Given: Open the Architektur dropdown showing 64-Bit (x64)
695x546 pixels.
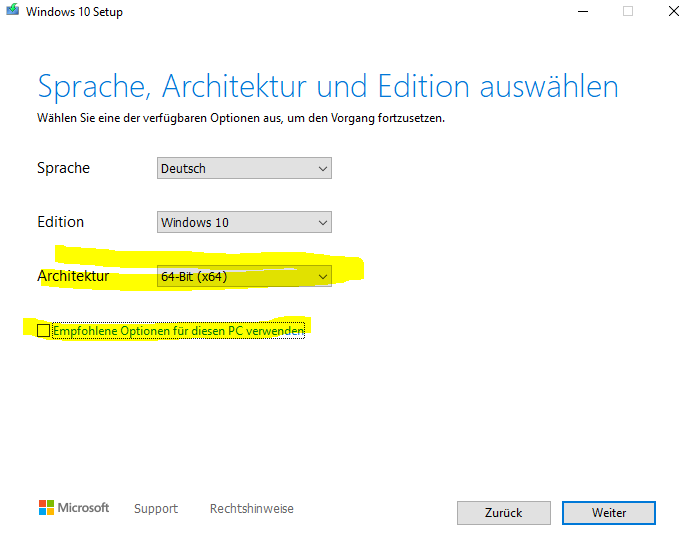Looking at the screenshot, I should (244, 276).
